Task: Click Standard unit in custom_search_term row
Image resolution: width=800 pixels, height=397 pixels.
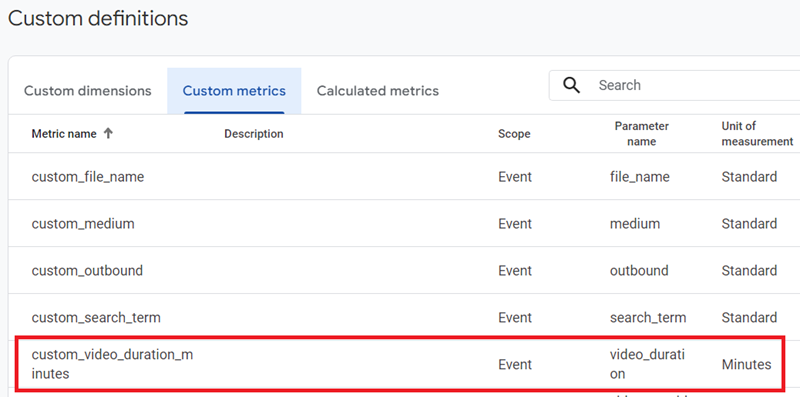Action: [x=749, y=317]
